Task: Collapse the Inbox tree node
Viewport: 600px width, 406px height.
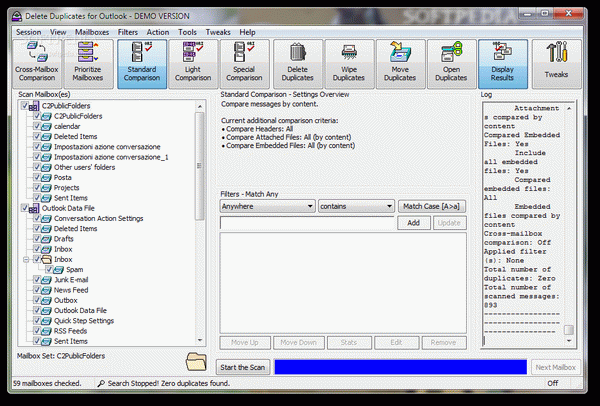Action: coord(26,259)
